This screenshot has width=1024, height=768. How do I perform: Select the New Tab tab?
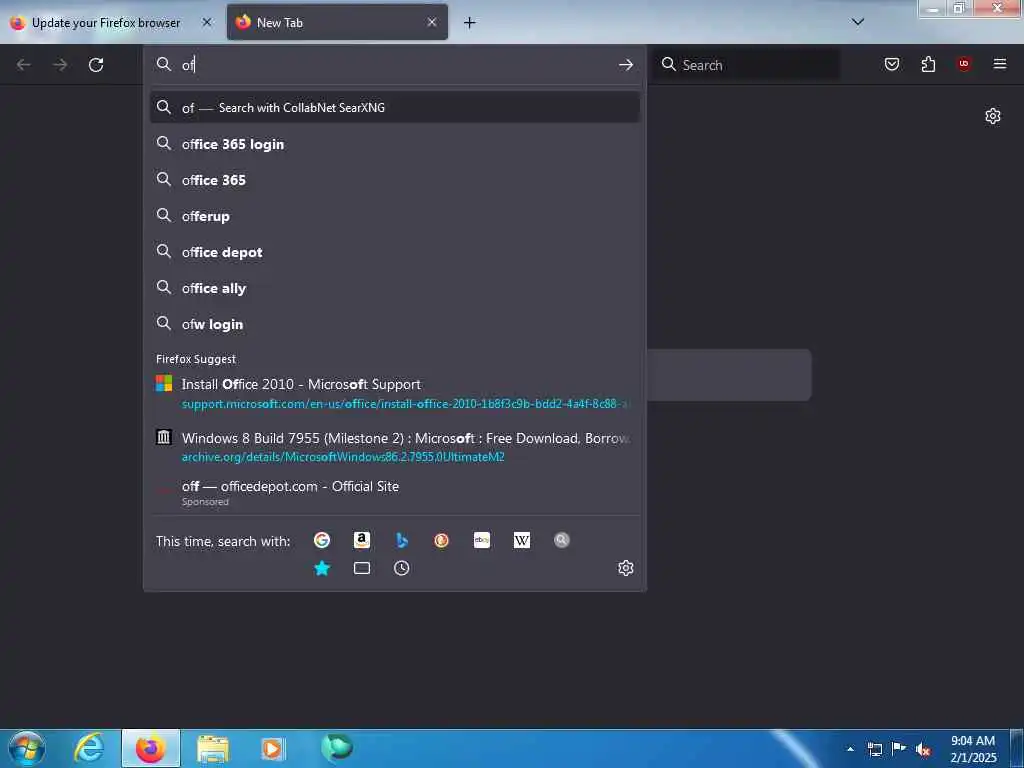tap(337, 22)
